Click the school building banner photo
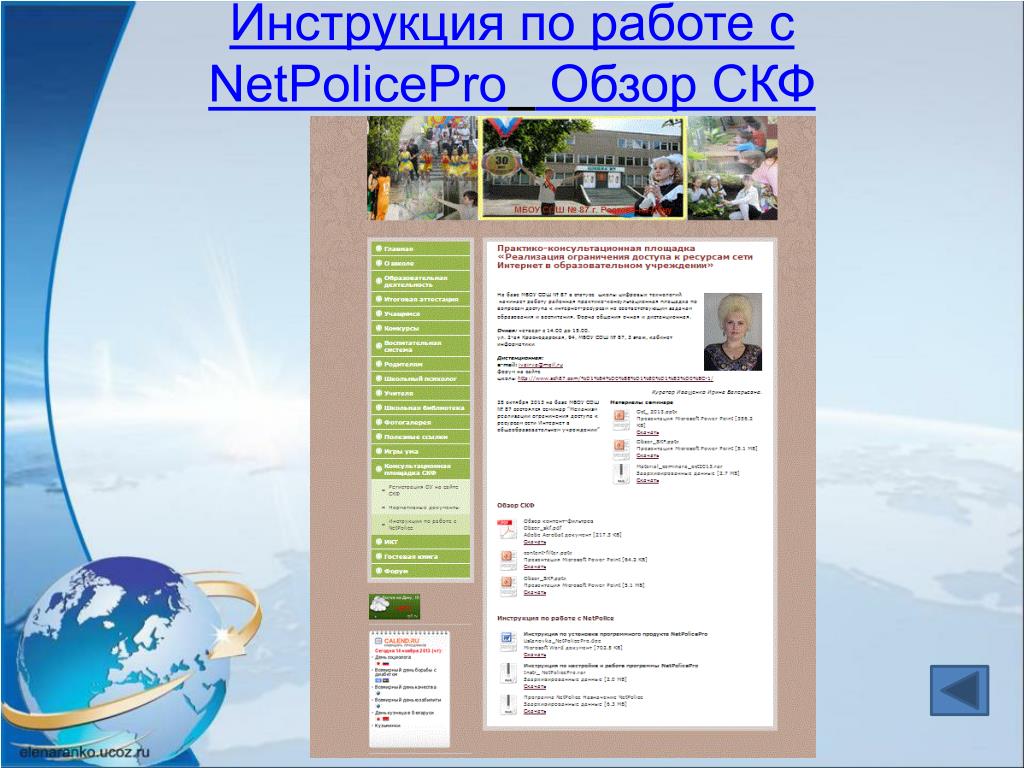The width and height of the screenshot is (1024, 768). click(583, 168)
